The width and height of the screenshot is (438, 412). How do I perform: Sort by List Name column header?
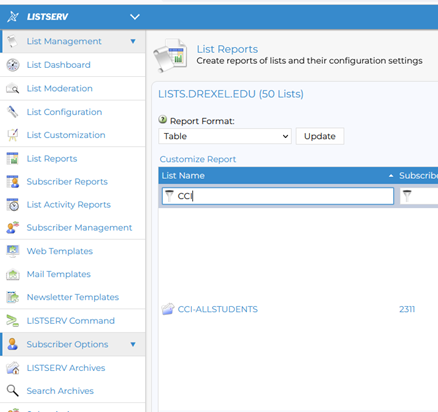point(183,176)
